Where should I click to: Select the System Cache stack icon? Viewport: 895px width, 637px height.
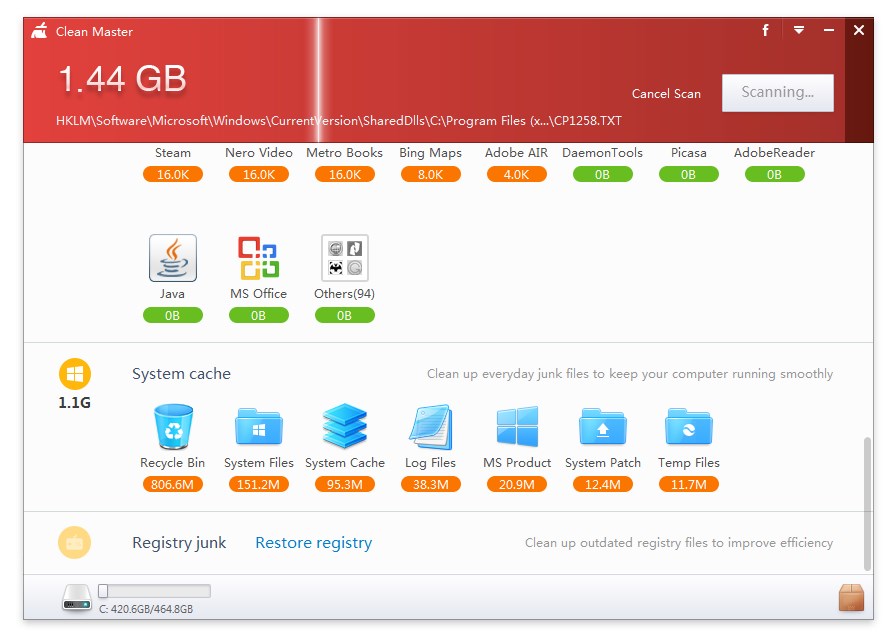pos(345,426)
